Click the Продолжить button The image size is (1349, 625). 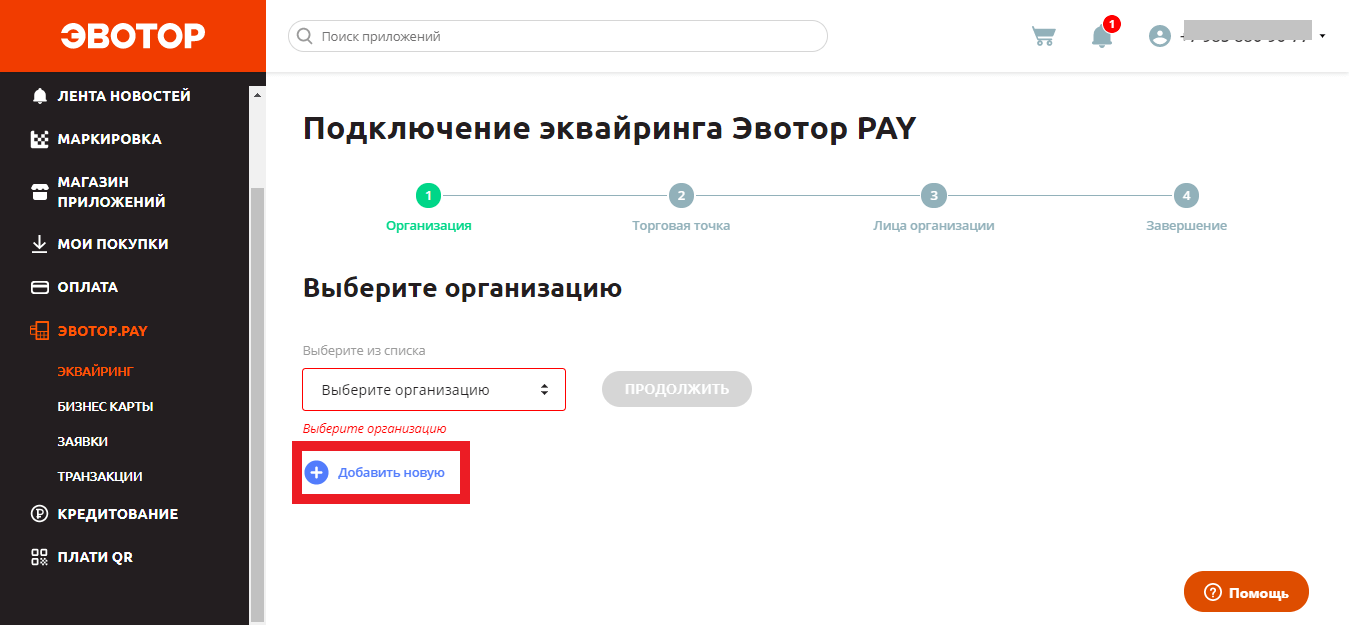tap(677, 389)
